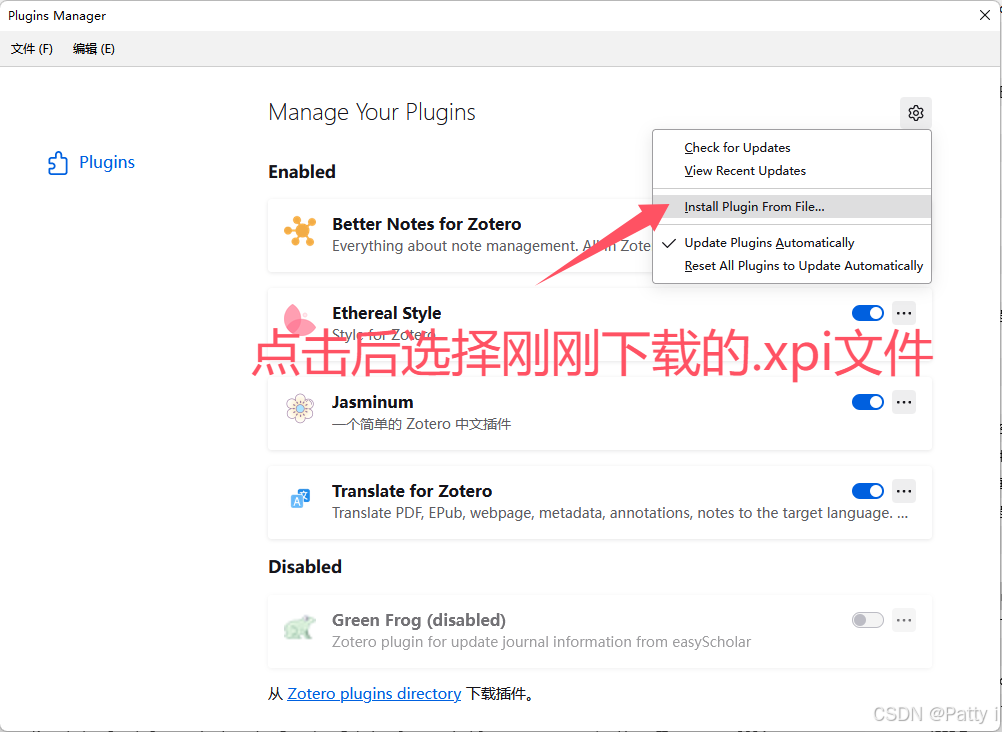The width and height of the screenshot is (1002, 732).
Task: Click the Green Frog plugin icon
Action: 300,627
